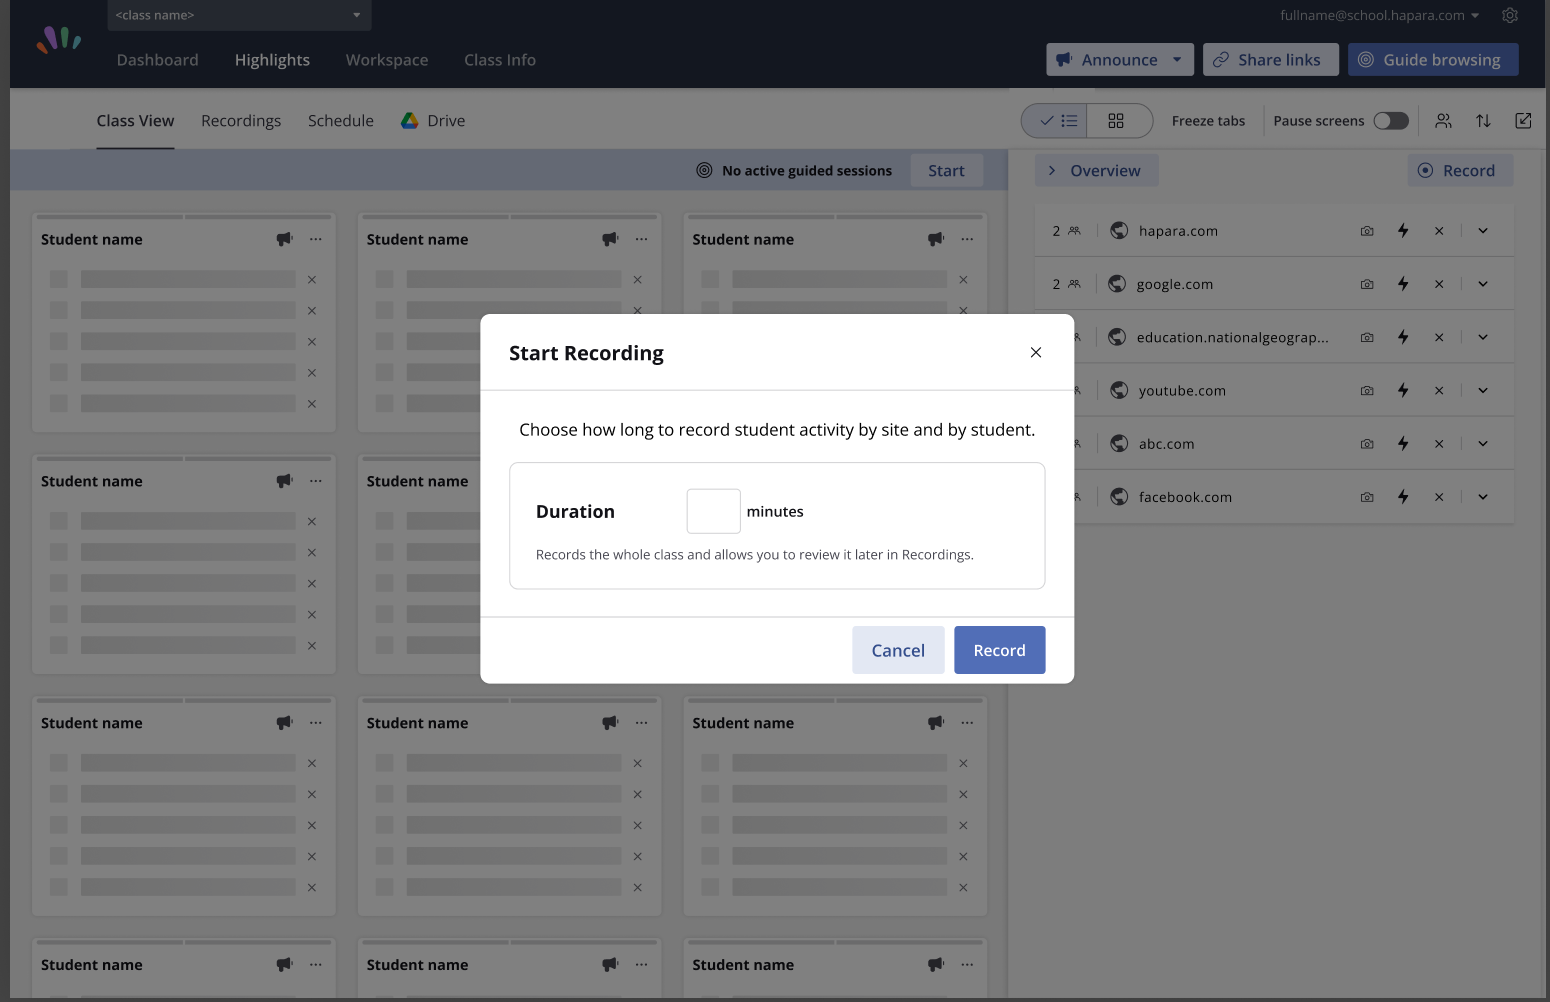Click the camera snapshot icon for hapara.com
Viewport: 1550px width, 1002px height.
coord(1366,231)
